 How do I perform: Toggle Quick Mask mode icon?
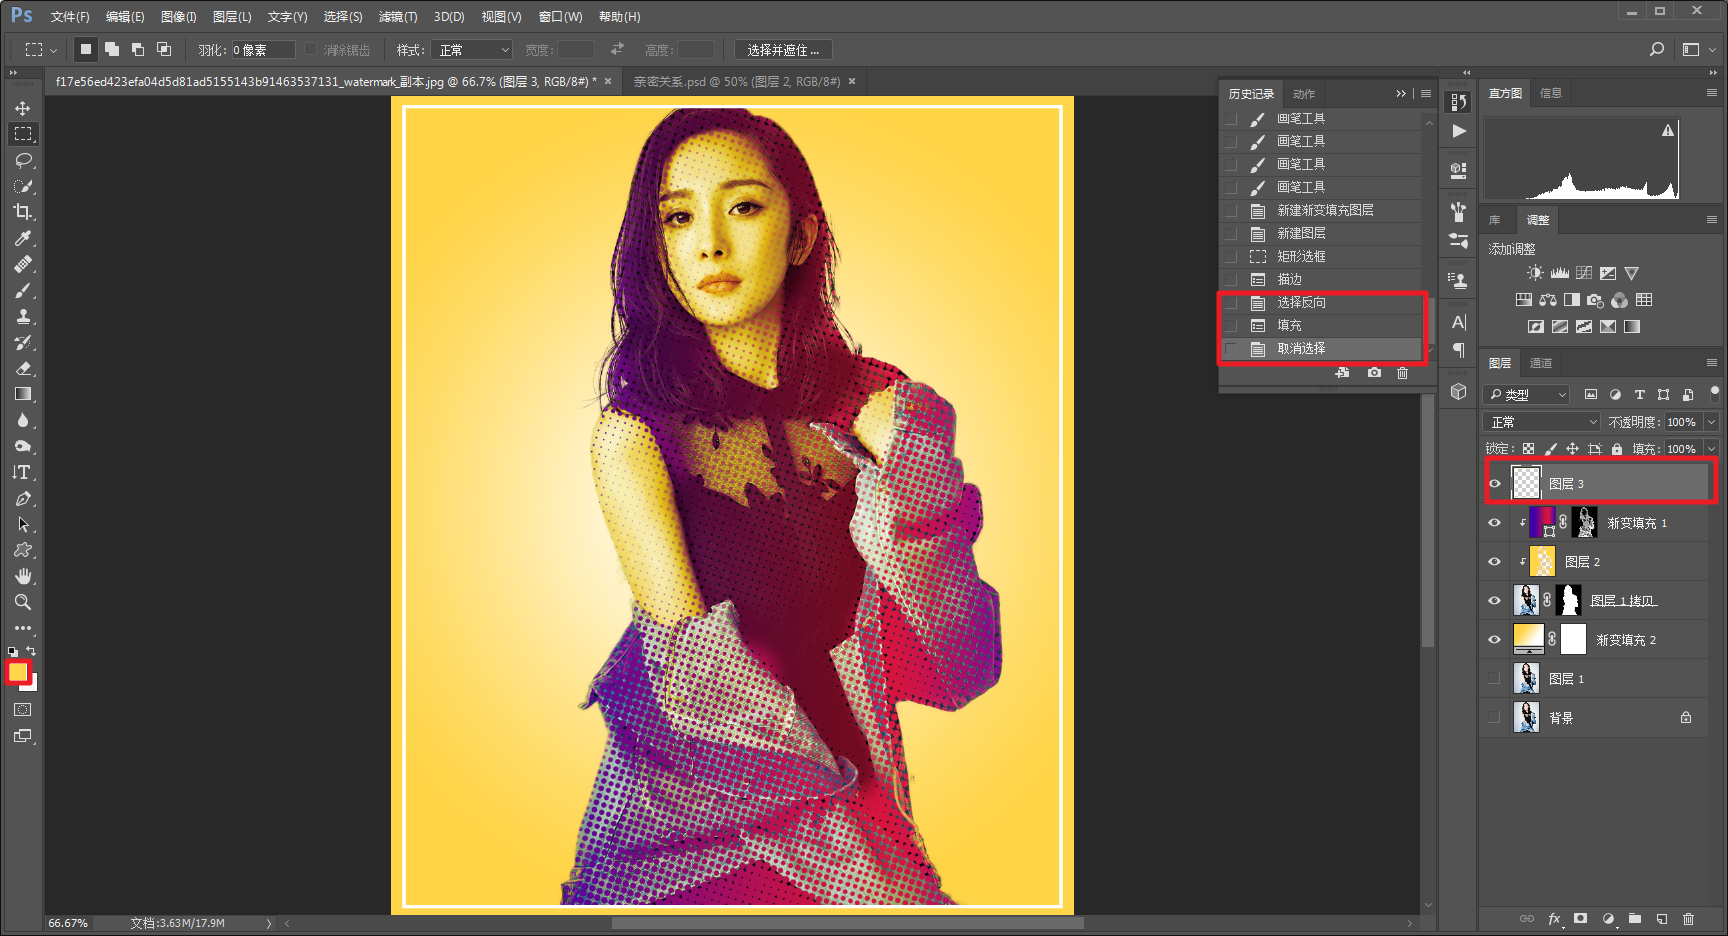pos(22,710)
